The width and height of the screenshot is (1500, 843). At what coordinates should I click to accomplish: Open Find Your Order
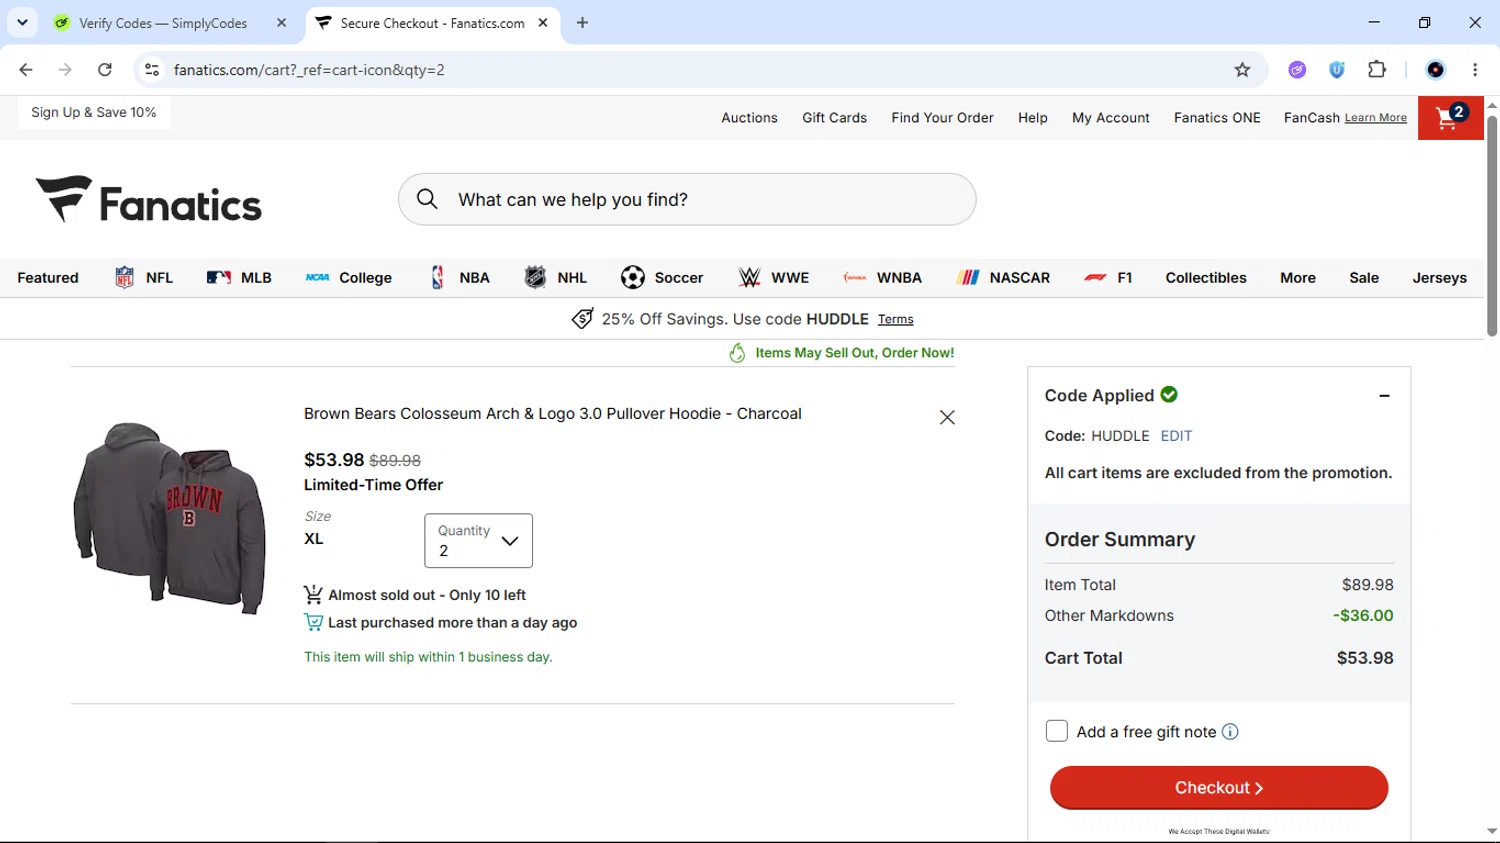942,118
